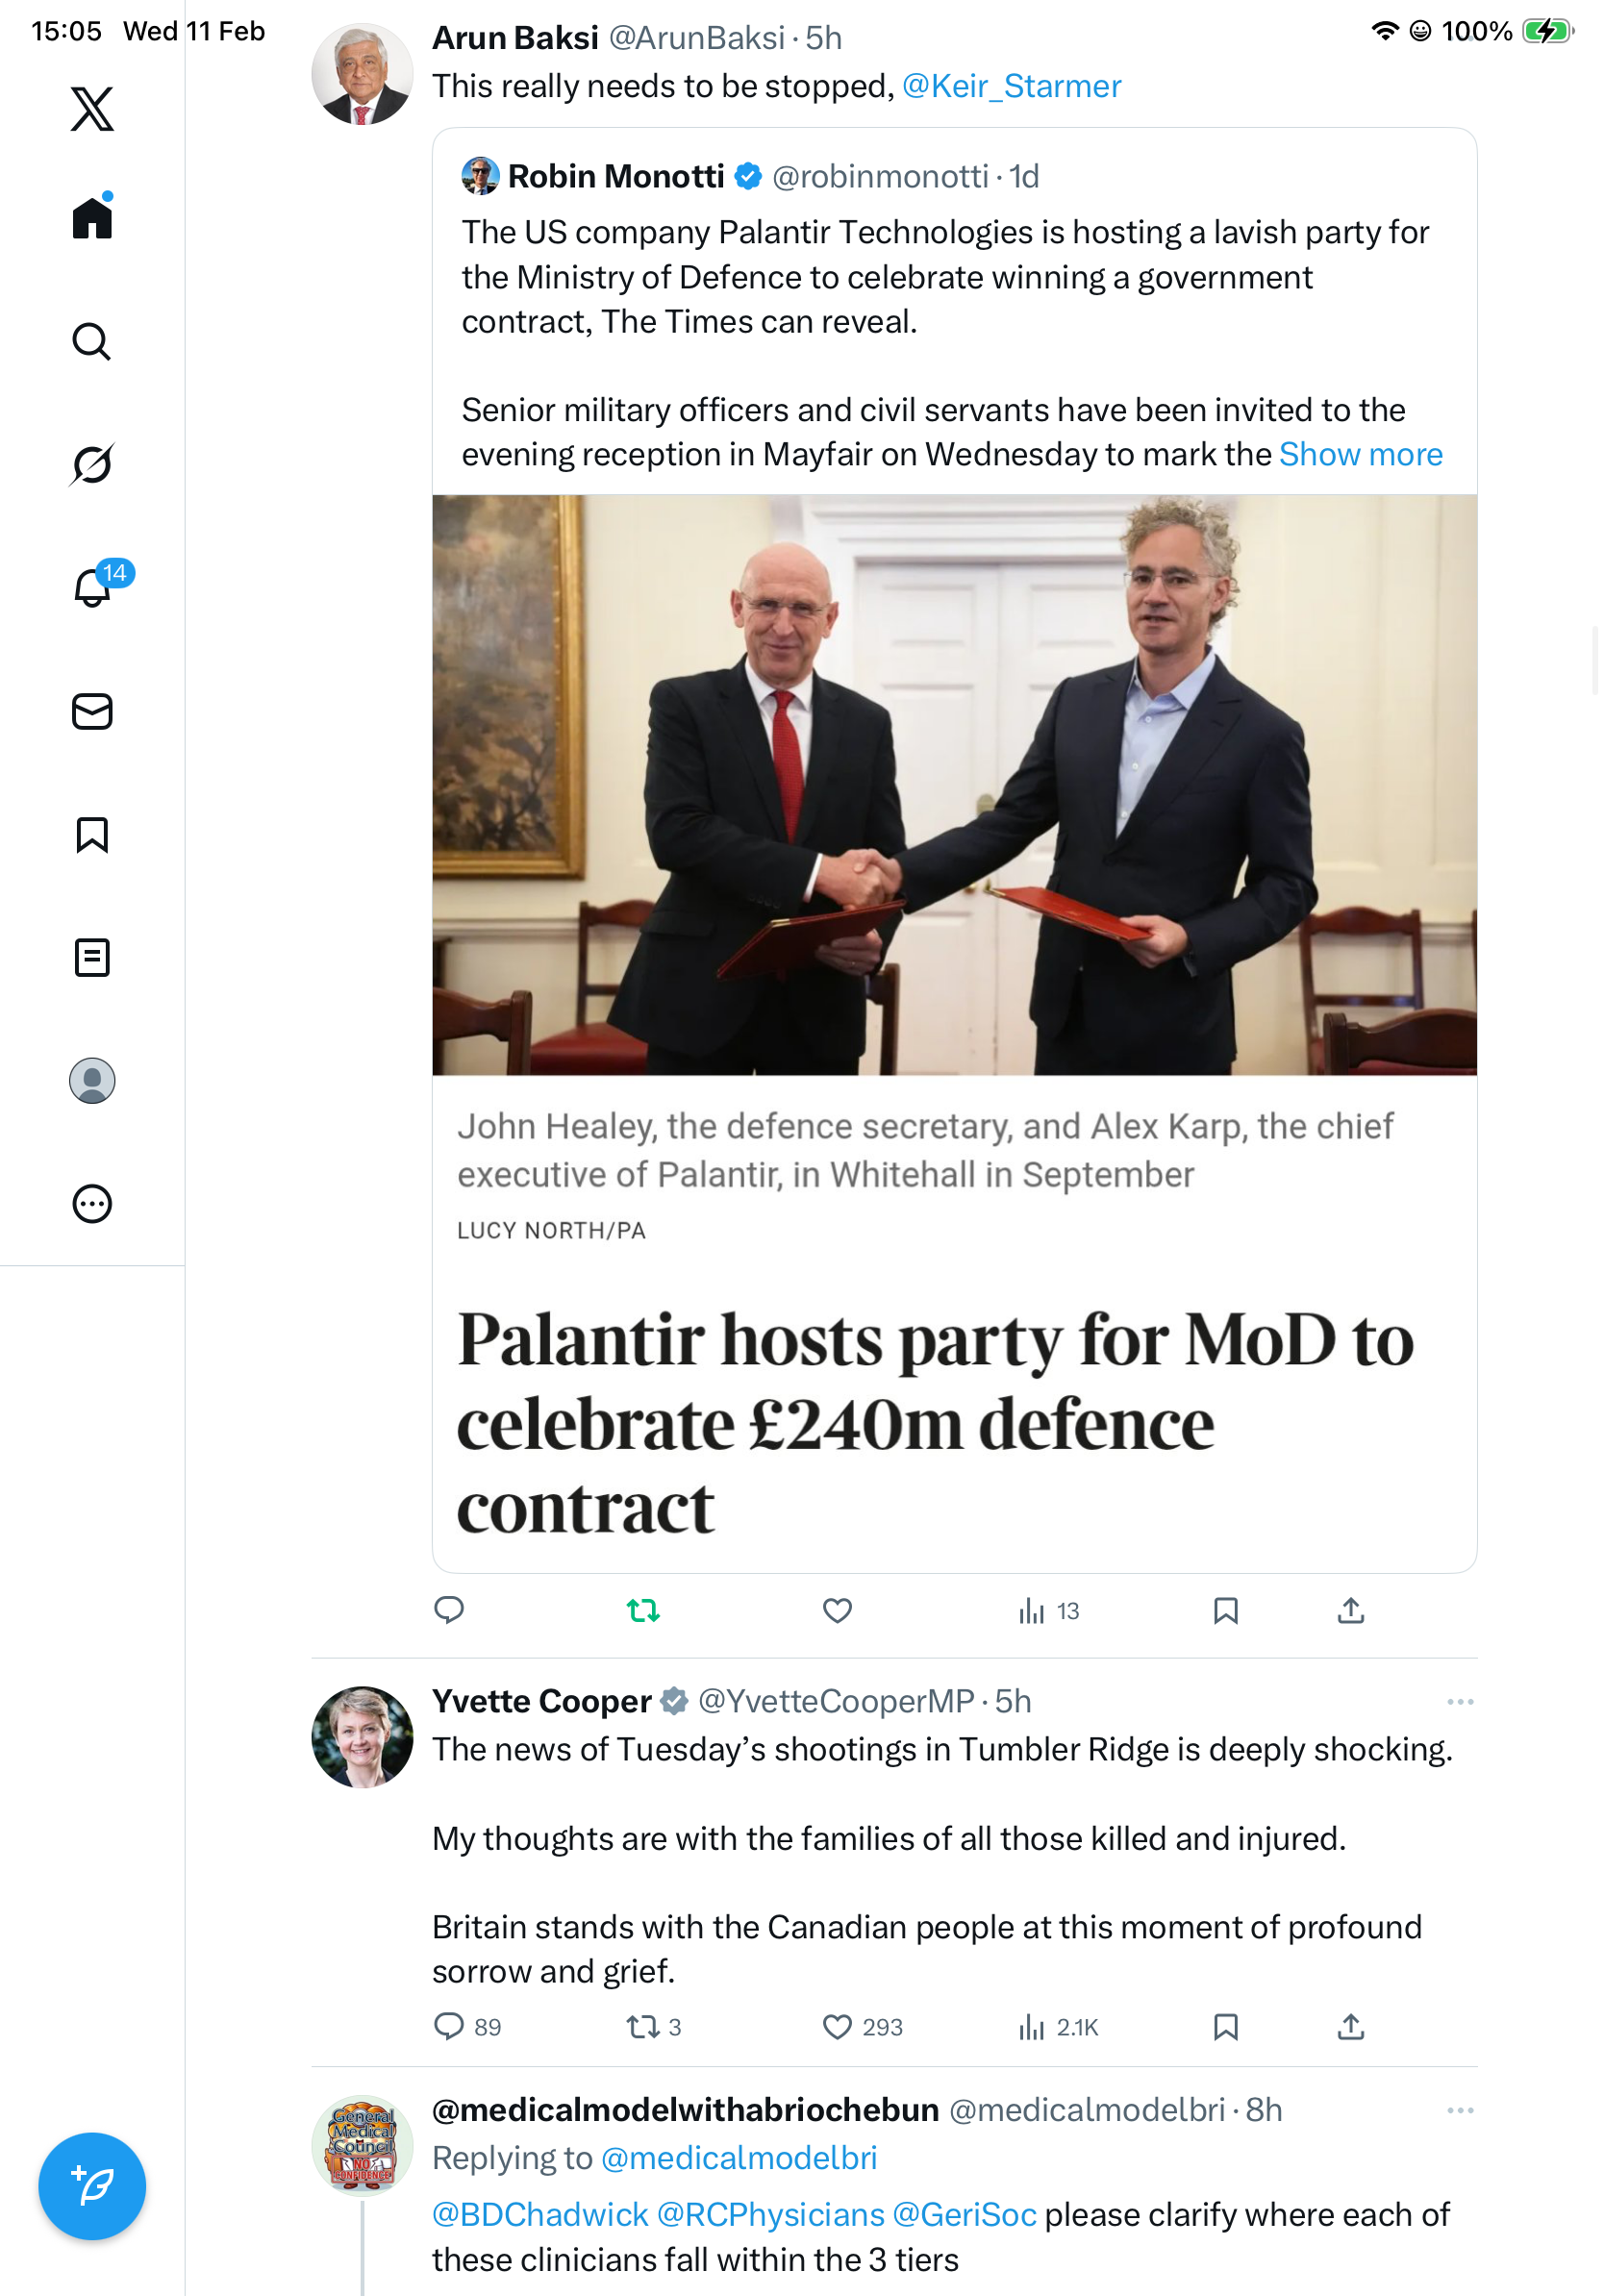
Task: Open more options on medicalmodelwithabriochebun post
Action: tap(1460, 2110)
